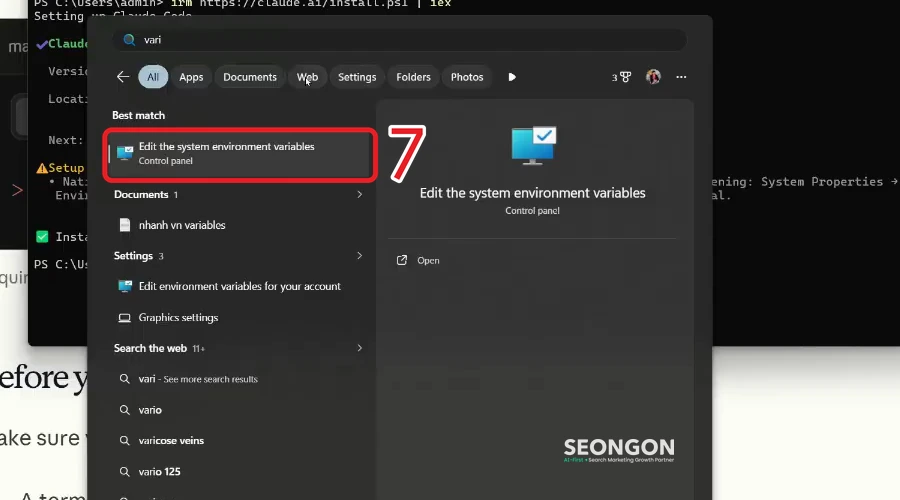Switch to the Documents filter tab

250,77
